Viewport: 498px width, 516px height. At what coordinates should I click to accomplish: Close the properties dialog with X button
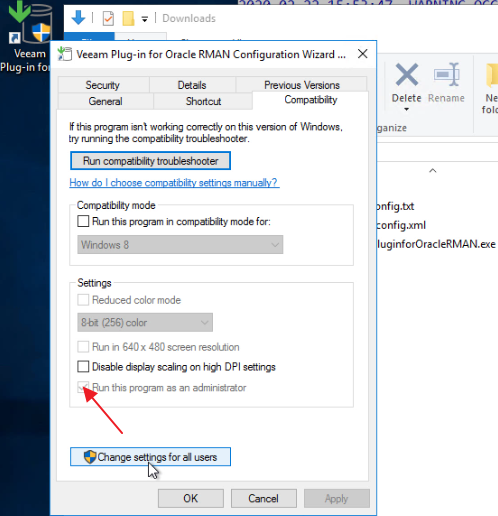363,54
